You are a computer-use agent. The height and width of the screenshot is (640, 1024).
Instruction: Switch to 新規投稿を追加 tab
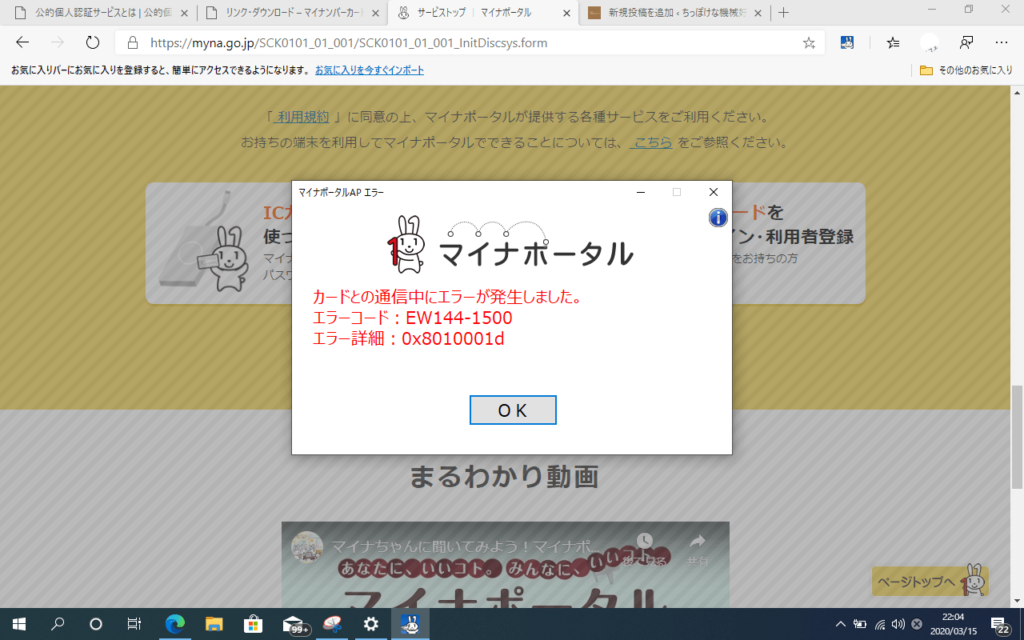(x=674, y=13)
